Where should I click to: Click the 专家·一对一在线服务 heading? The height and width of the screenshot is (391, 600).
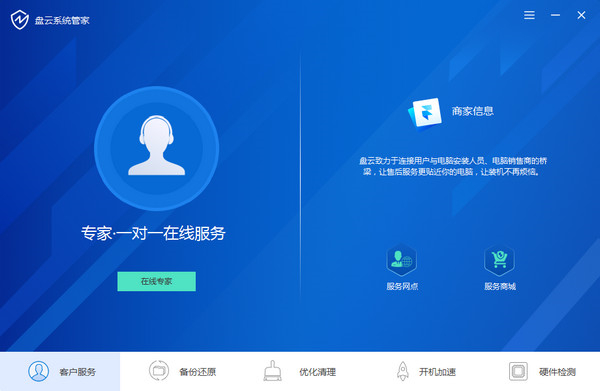(x=153, y=233)
